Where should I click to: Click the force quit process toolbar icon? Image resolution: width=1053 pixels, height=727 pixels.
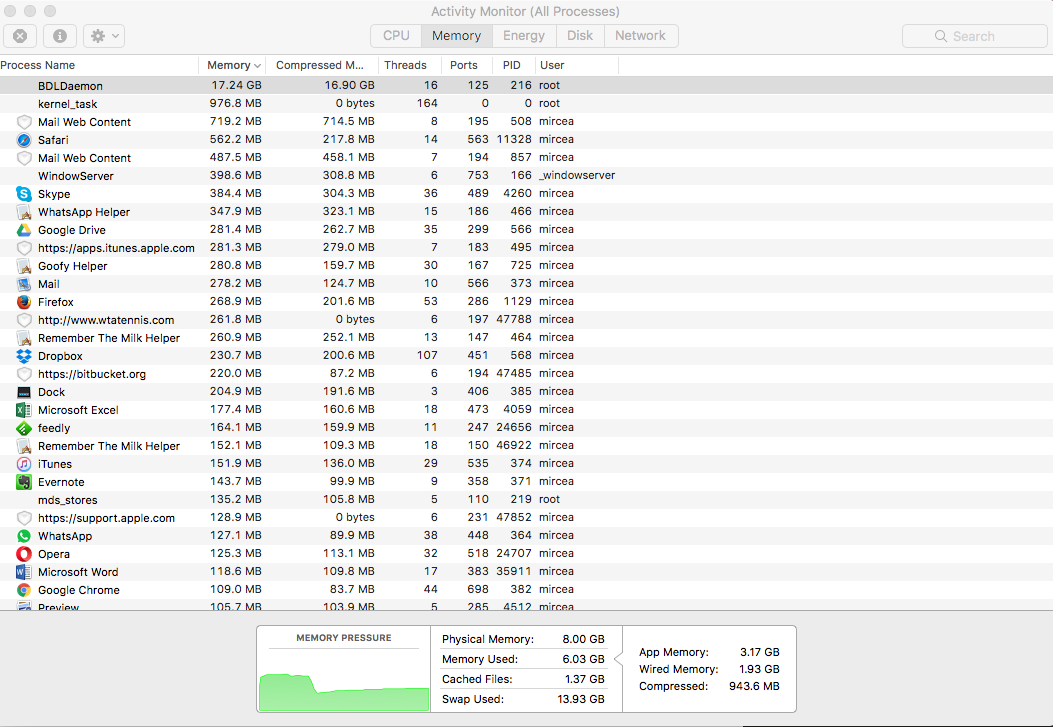20,36
